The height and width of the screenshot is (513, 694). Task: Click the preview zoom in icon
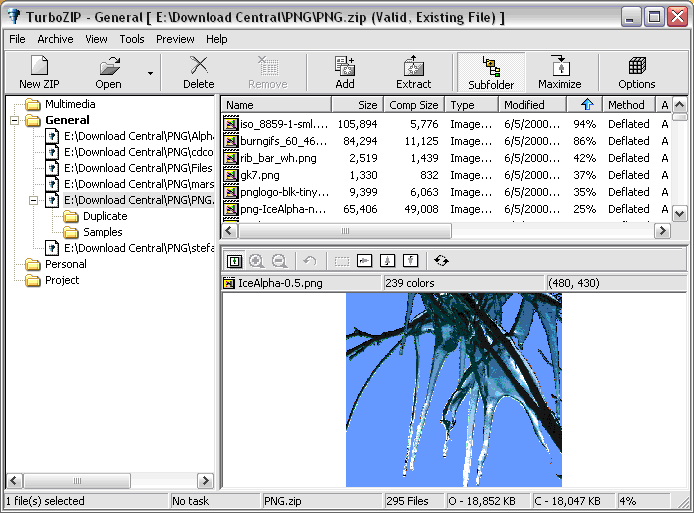pyautogui.click(x=257, y=261)
